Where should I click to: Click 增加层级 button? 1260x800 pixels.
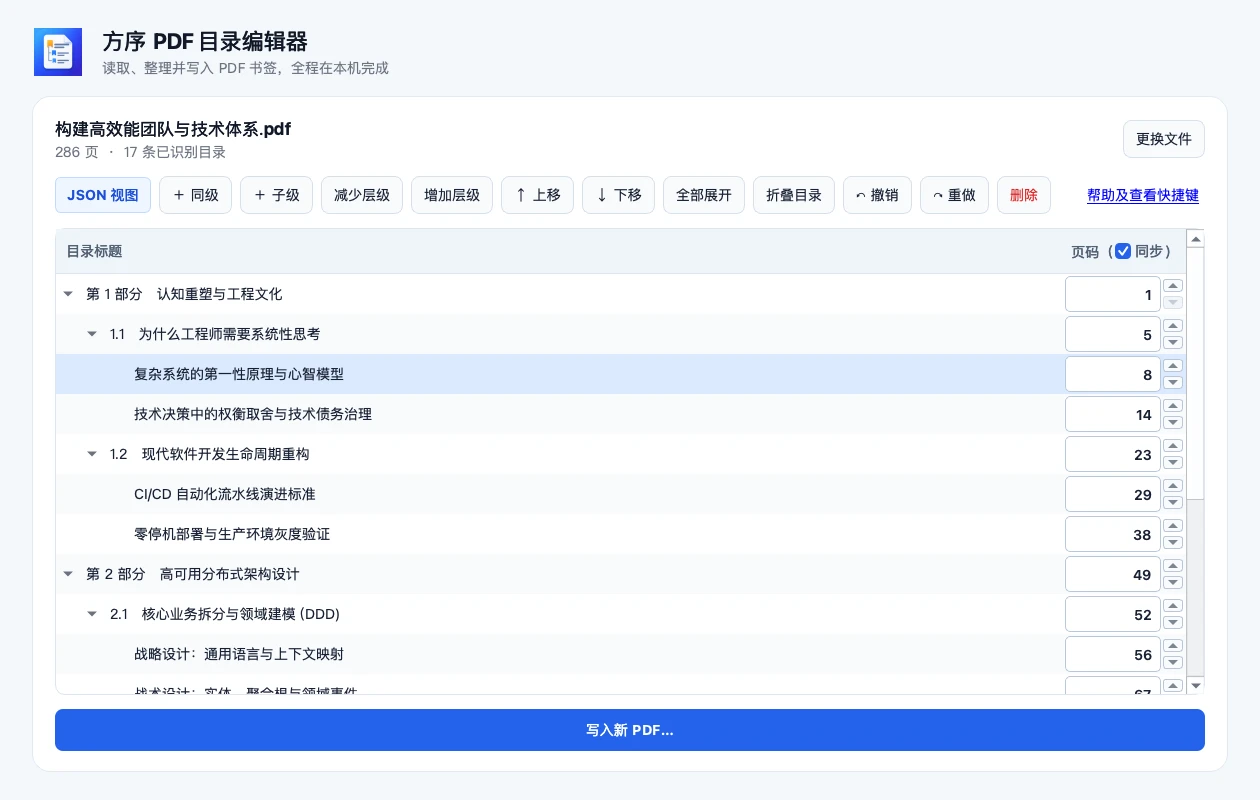coord(452,195)
